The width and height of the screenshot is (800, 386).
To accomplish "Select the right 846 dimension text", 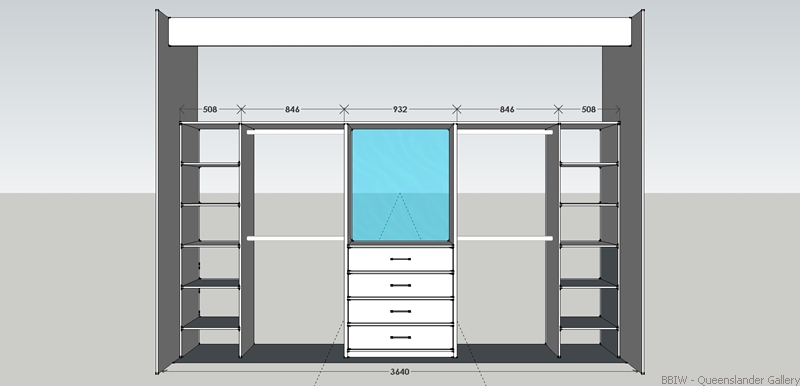I will (x=507, y=109).
